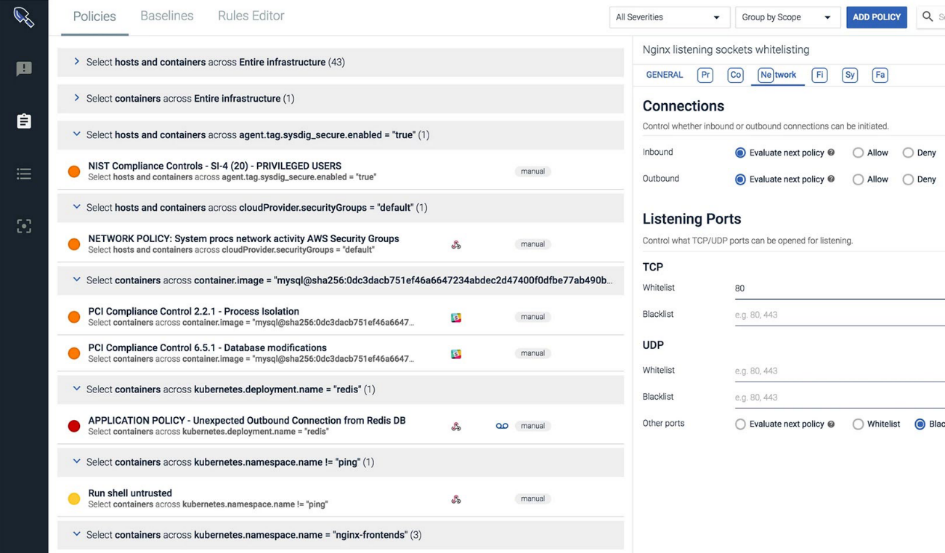Select Deny for Outbound connections
Image resolution: width=945 pixels, height=553 pixels.
click(908, 180)
